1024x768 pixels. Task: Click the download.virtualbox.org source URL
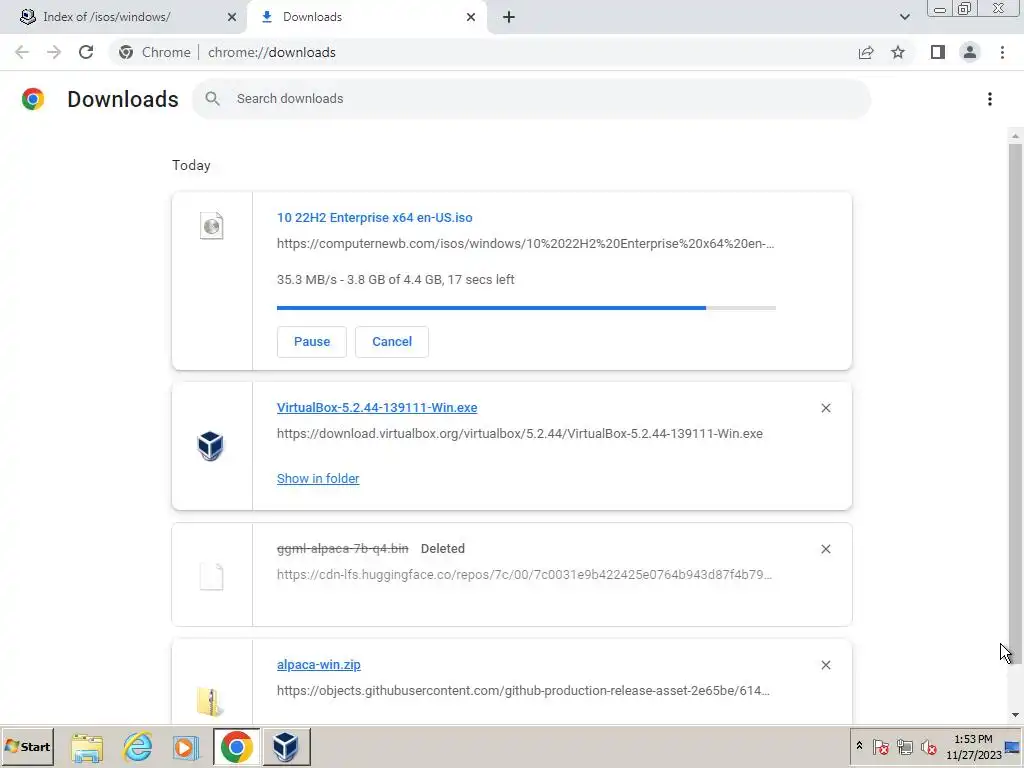[520, 434]
